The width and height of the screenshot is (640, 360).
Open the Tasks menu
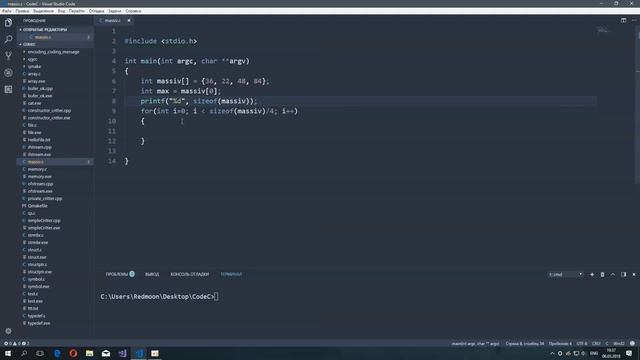coord(115,11)
